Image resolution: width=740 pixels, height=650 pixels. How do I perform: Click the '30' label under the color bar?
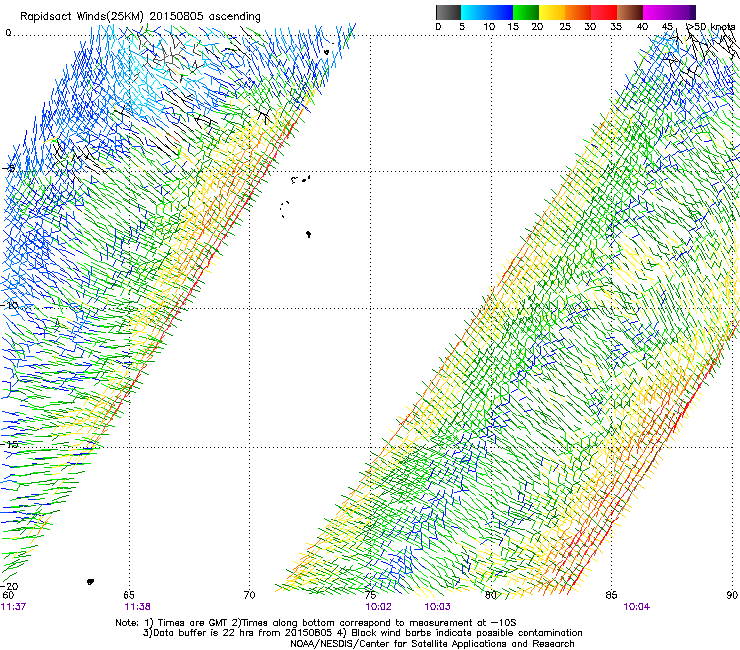pyautogui.click(x=590, y=27)
